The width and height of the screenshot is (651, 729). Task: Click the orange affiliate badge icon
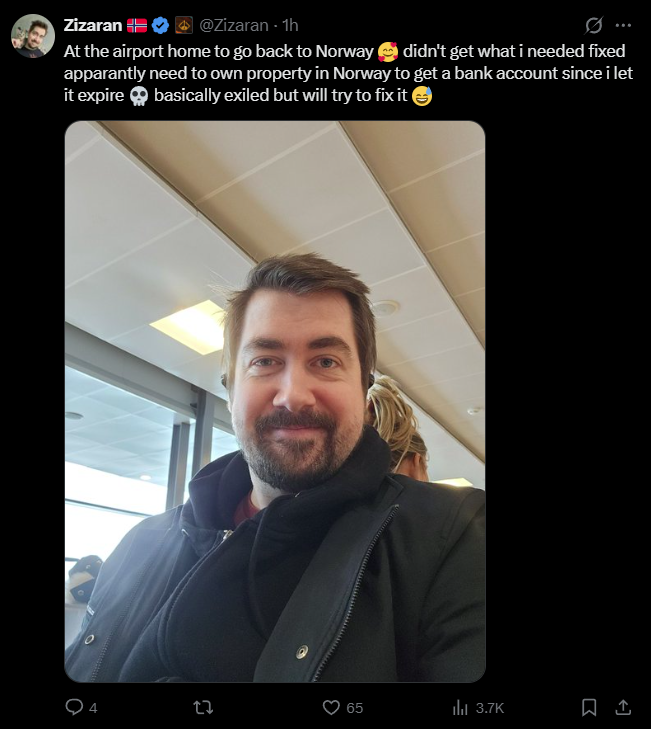(x=184, y=25)
